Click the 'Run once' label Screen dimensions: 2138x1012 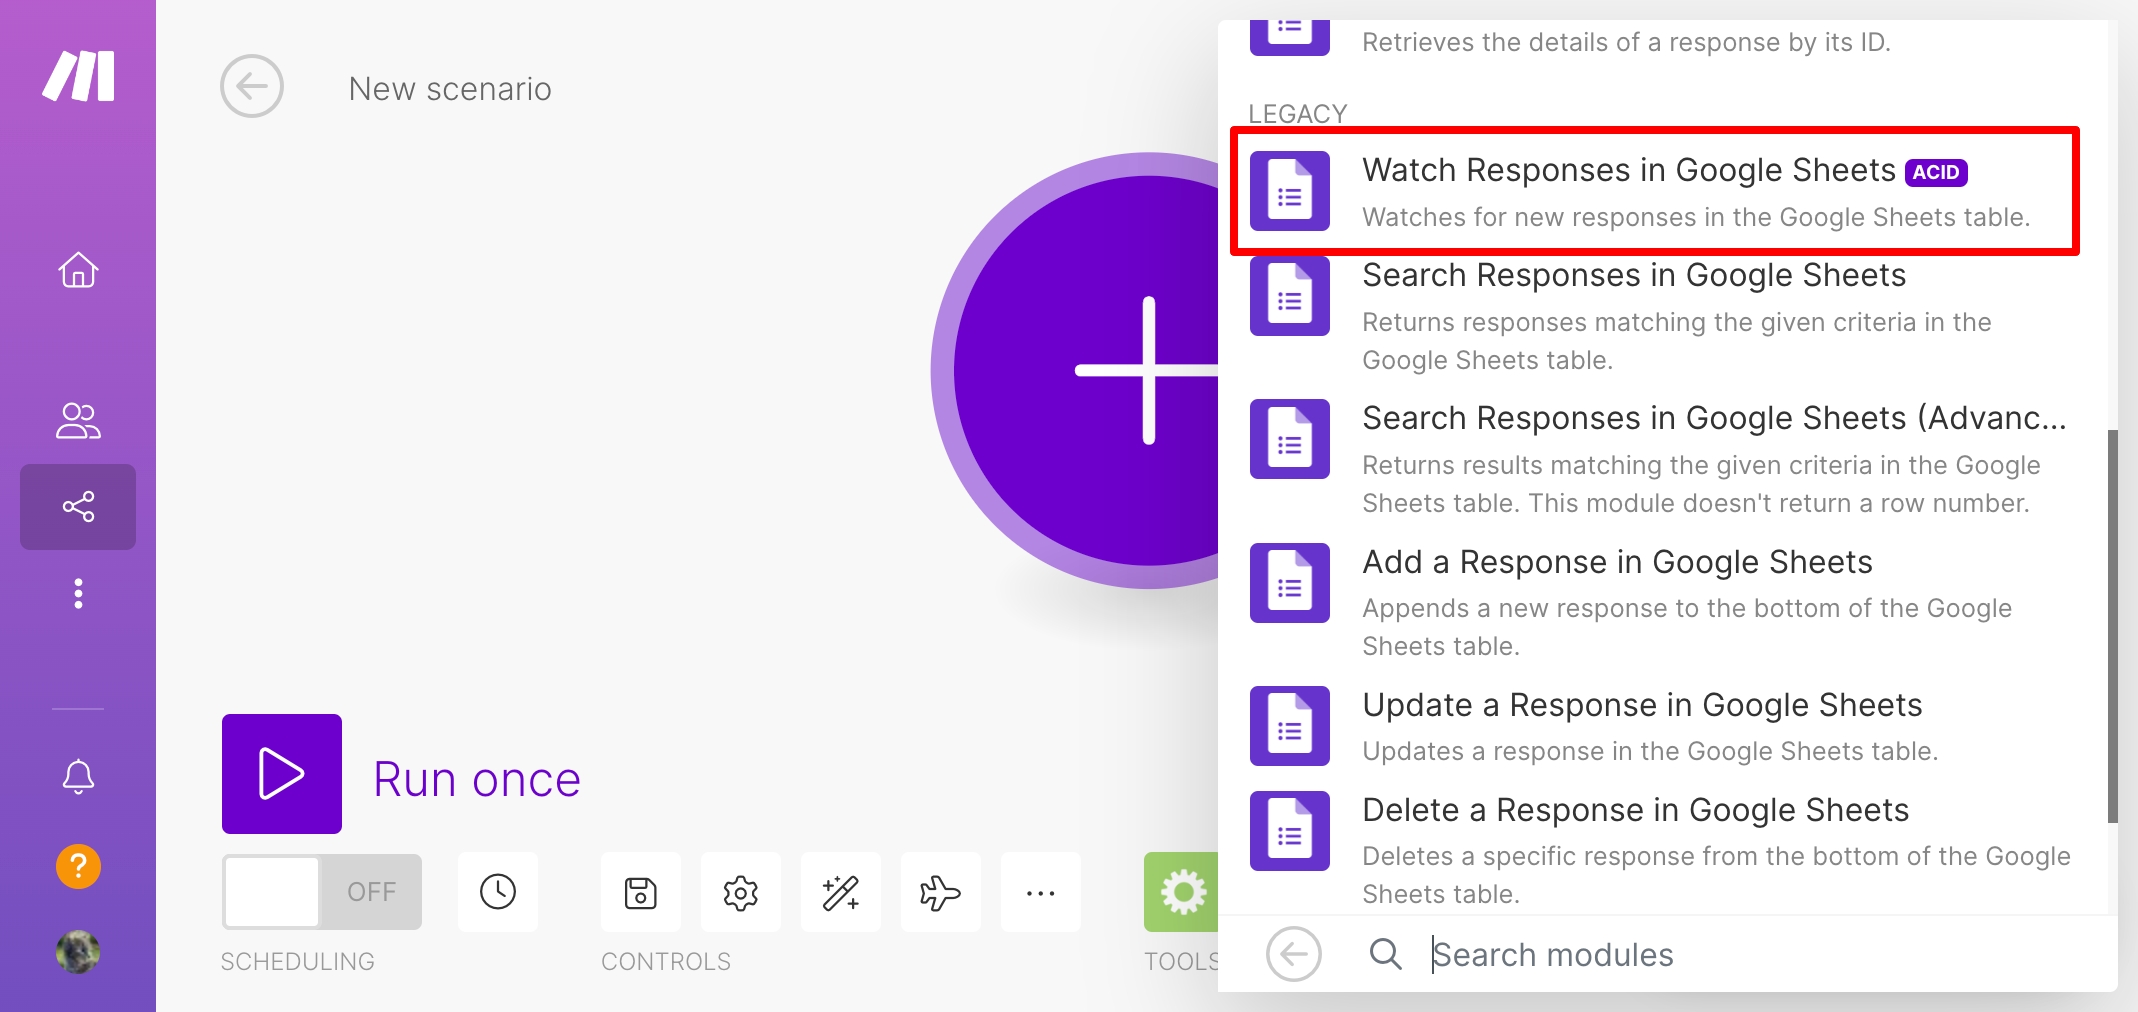click(477, 779)
